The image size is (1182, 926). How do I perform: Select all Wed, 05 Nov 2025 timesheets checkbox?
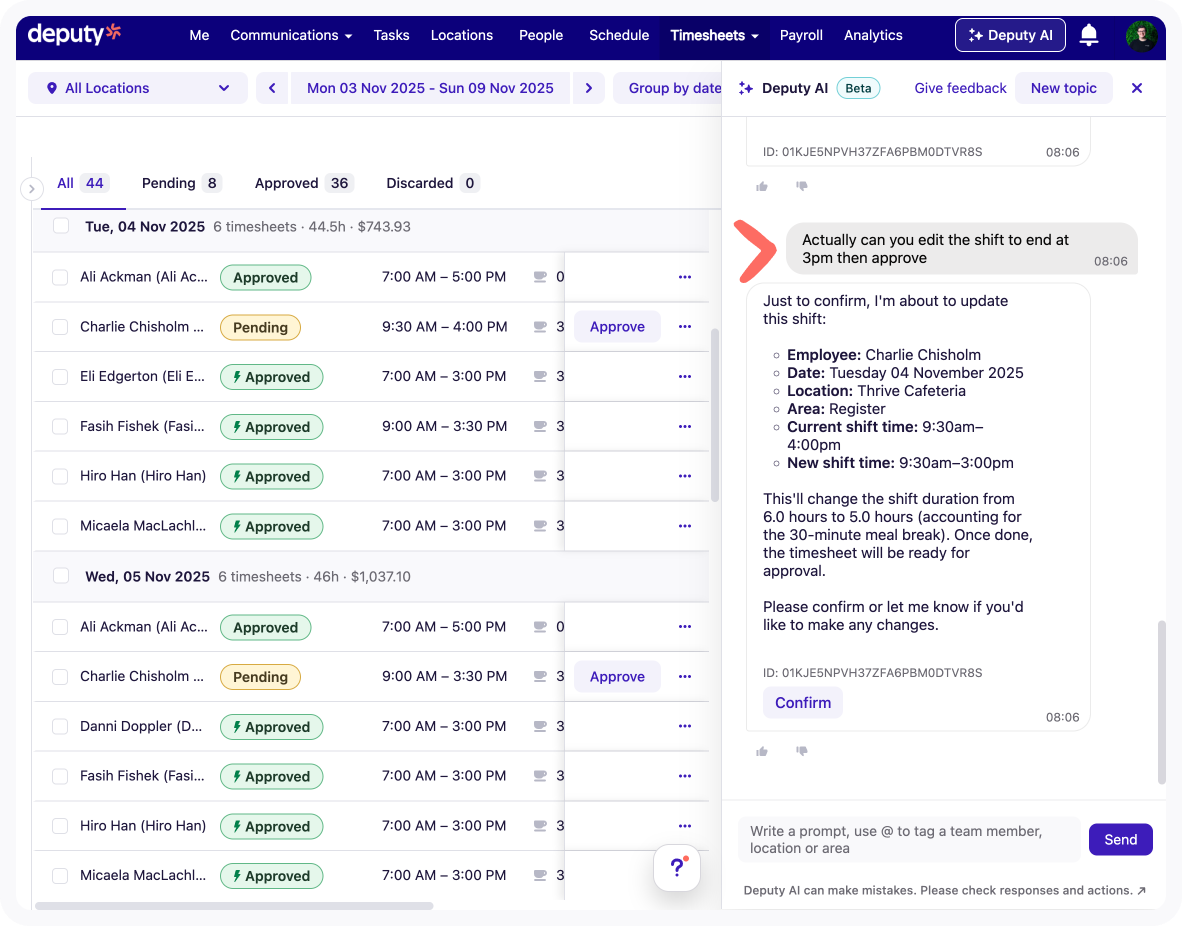pyautogui.click(x=61, y=576)
